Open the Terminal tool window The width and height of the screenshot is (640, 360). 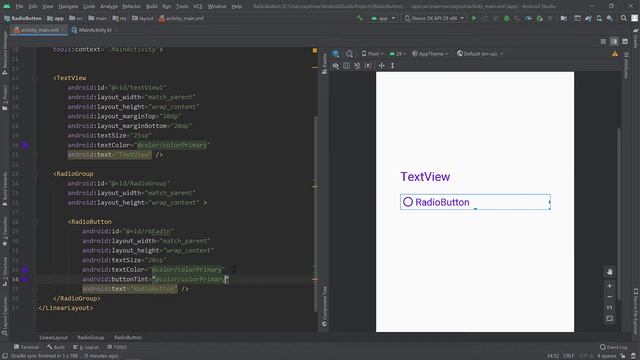coord(26,347)
